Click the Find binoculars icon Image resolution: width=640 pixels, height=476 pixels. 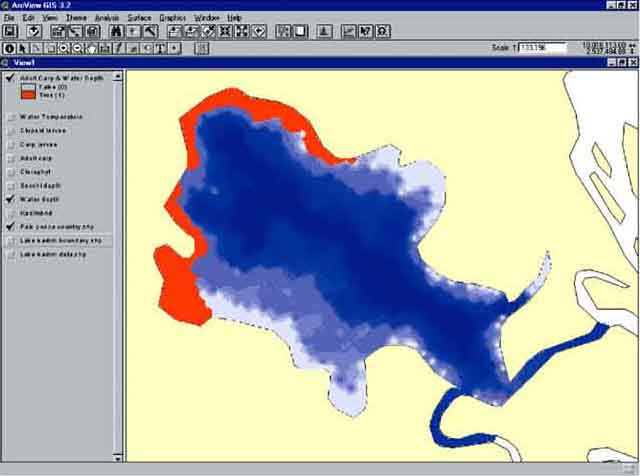click(x=117, y=31)
